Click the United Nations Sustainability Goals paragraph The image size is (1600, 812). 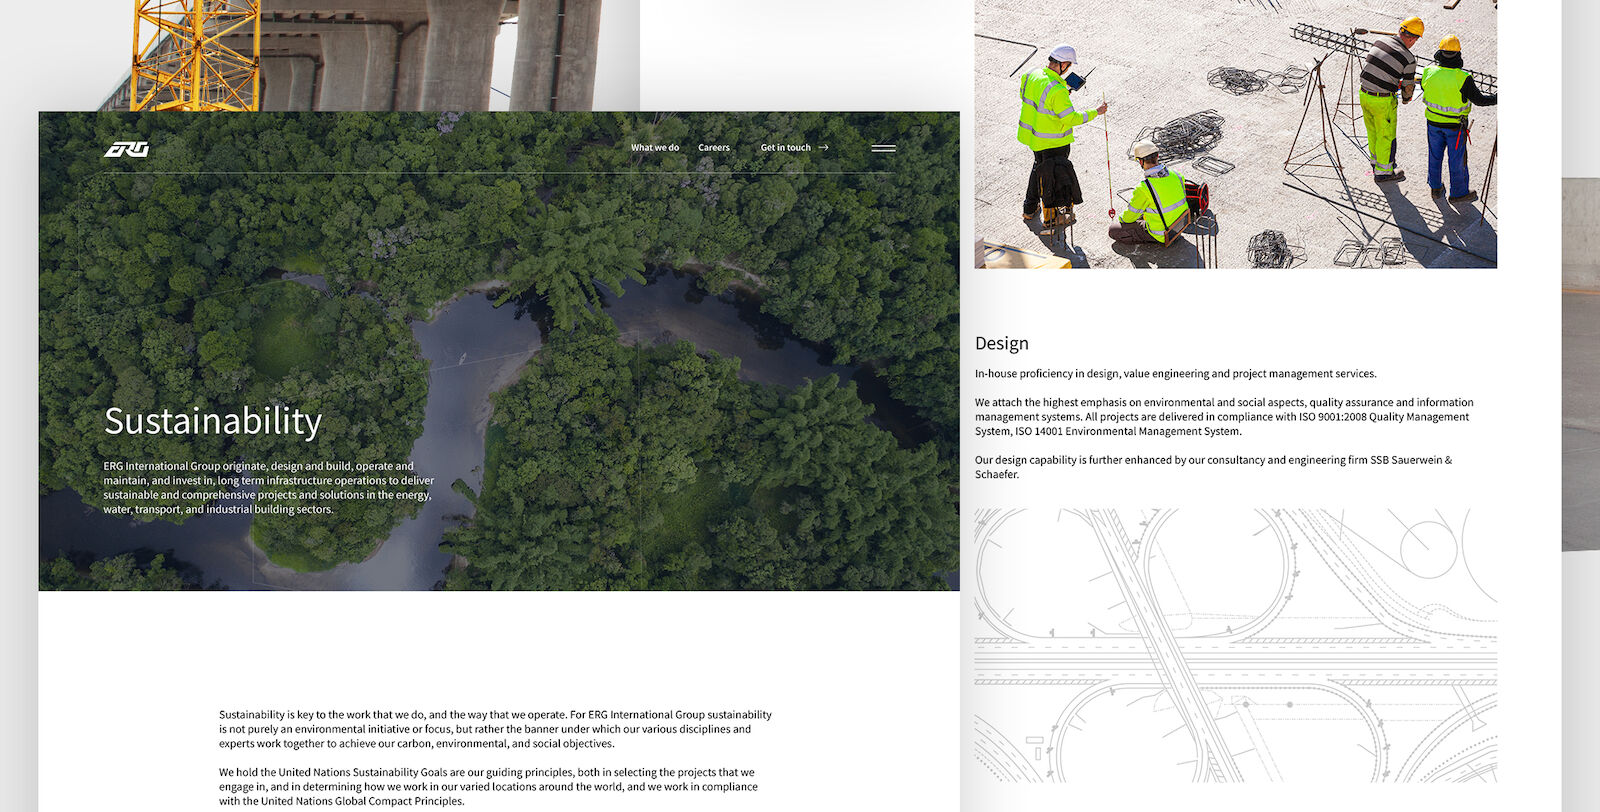click(x=488, y=786)
